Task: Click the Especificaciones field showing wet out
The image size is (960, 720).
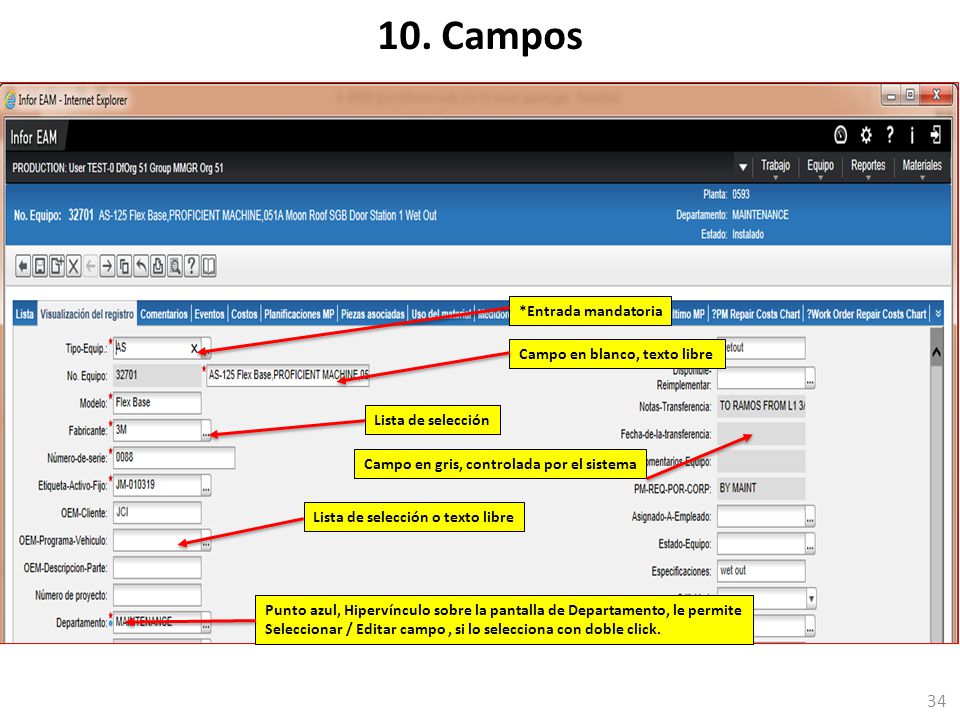Action: click(761, 571)
